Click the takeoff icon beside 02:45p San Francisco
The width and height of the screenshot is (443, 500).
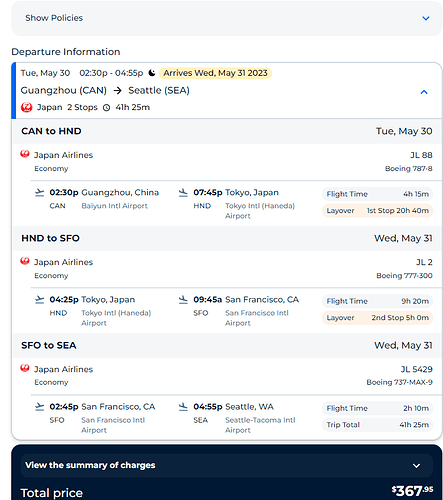tap(39, 407)
